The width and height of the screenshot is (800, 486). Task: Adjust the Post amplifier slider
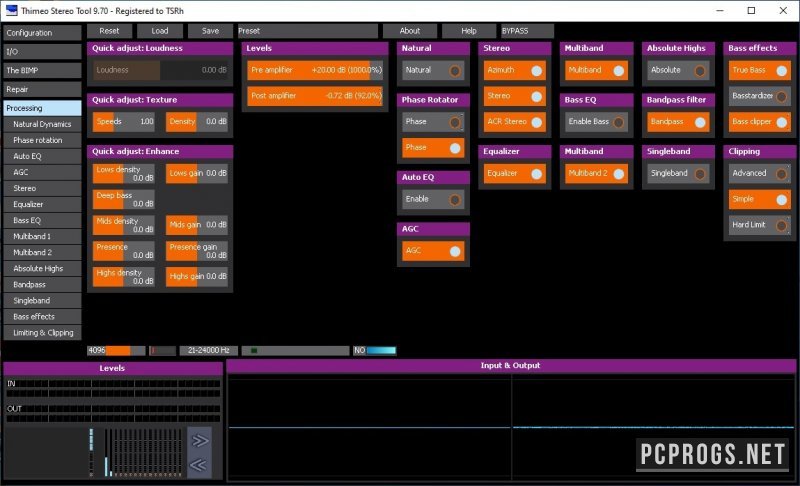click(315, 96)
